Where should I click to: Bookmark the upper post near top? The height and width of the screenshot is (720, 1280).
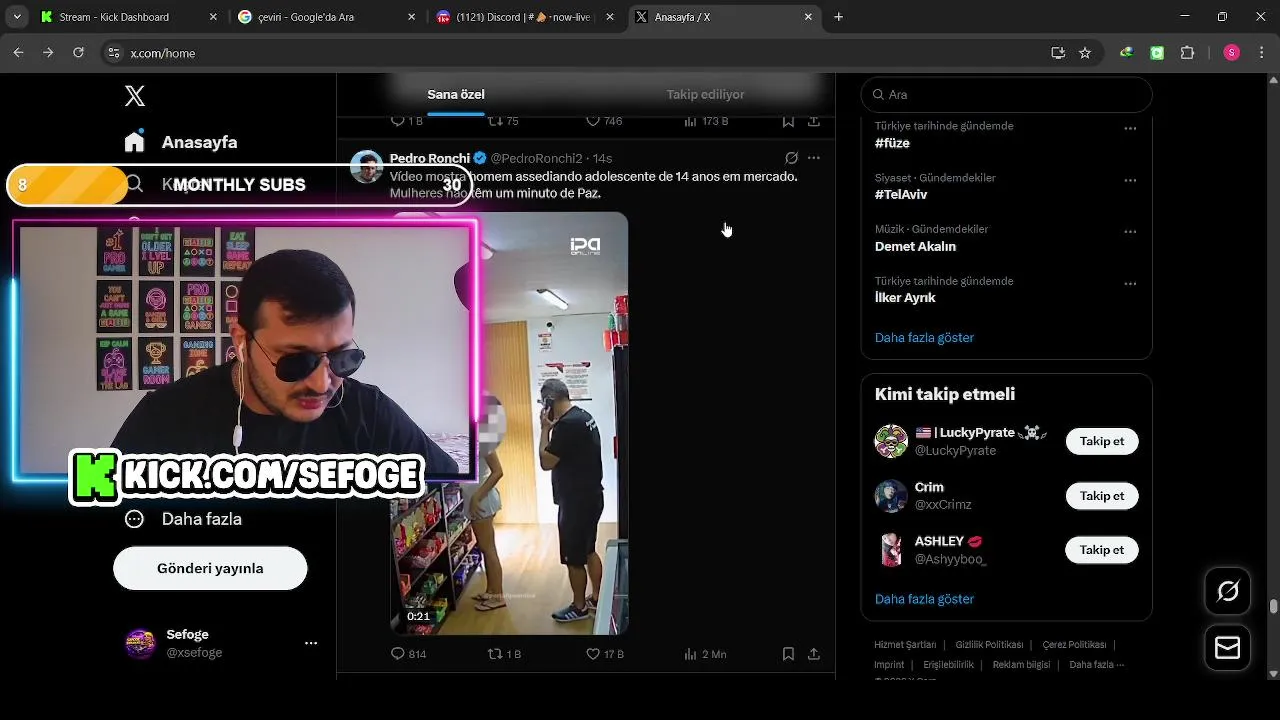(x=788, y=121)
